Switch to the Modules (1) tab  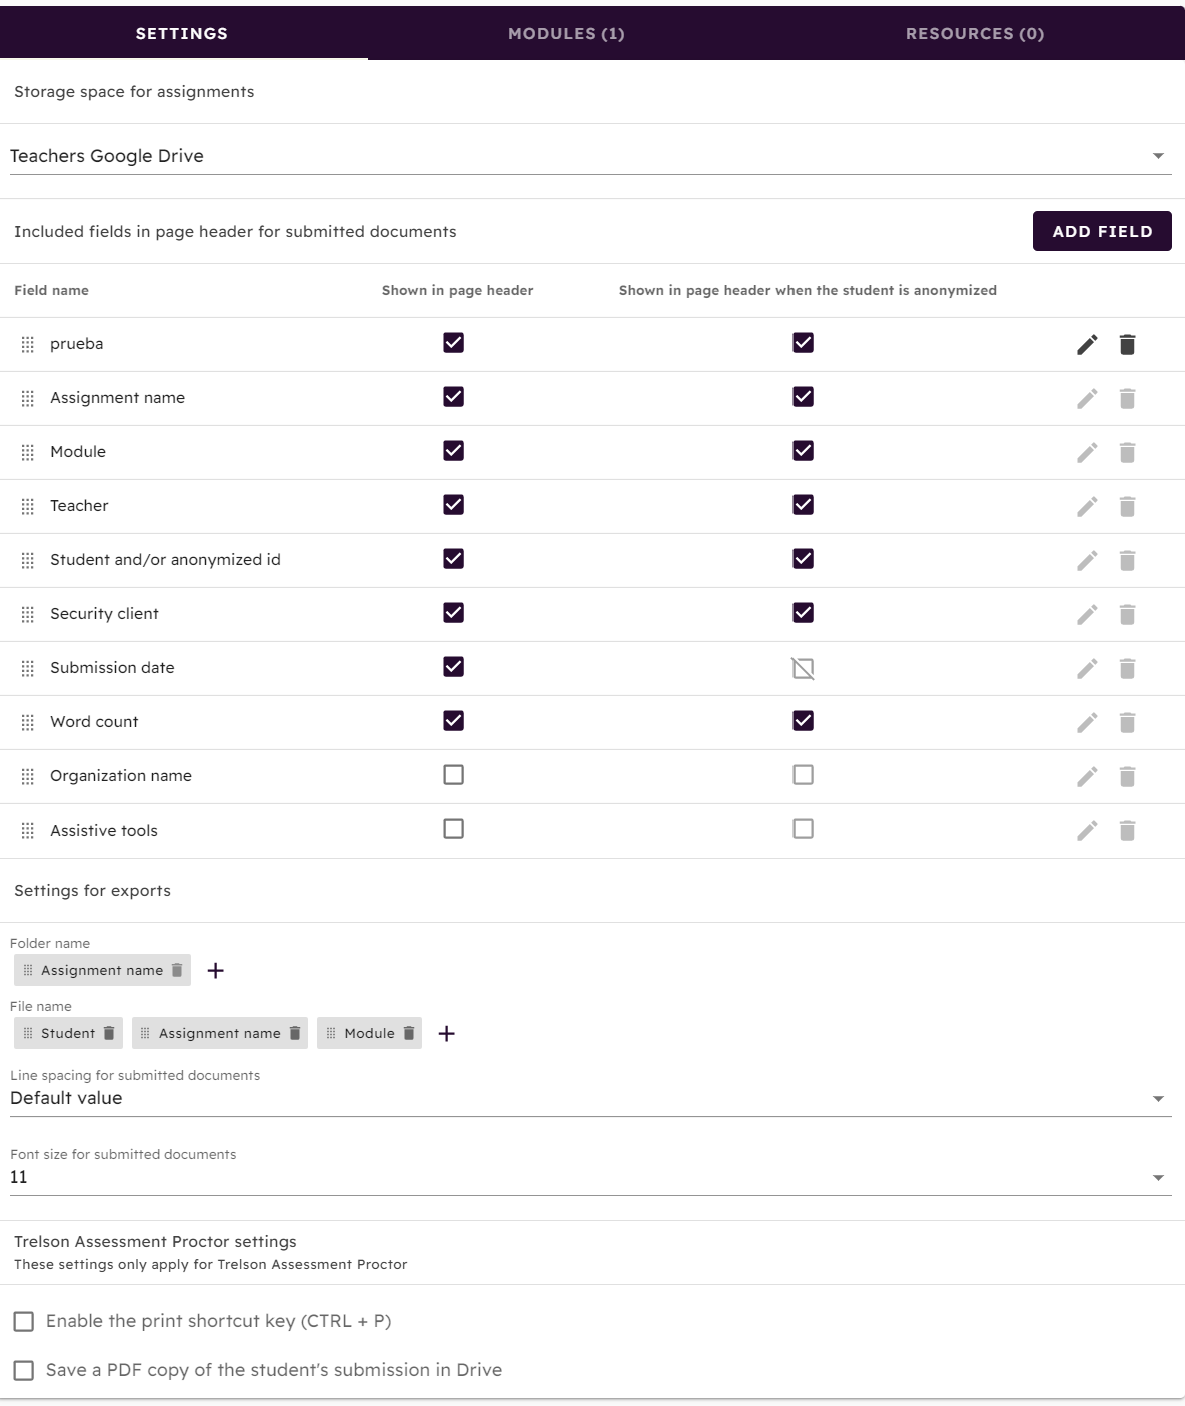(x=566, y=33)
